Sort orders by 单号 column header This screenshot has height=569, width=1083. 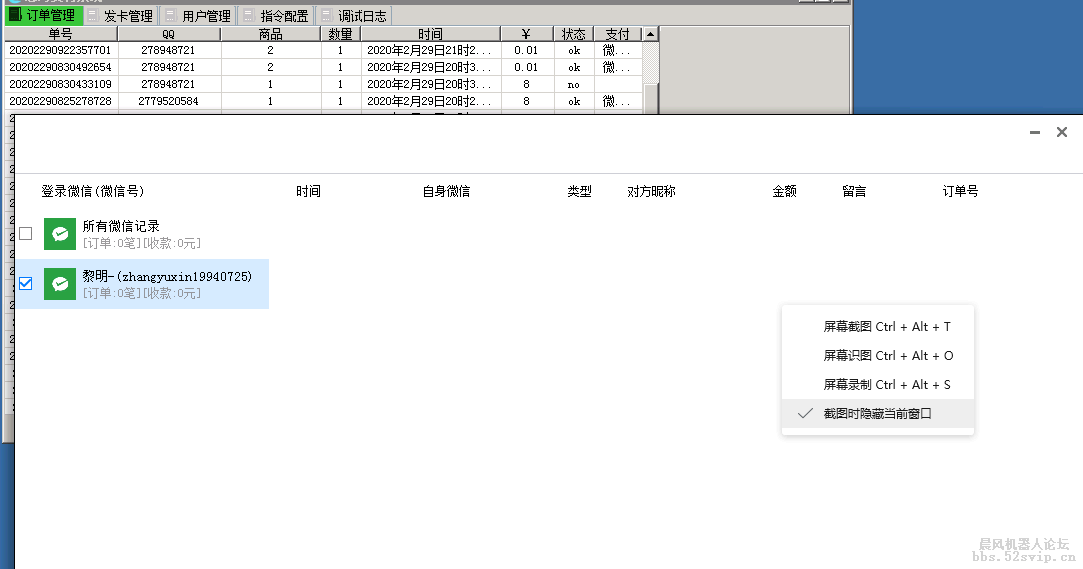tap(61, 34)
